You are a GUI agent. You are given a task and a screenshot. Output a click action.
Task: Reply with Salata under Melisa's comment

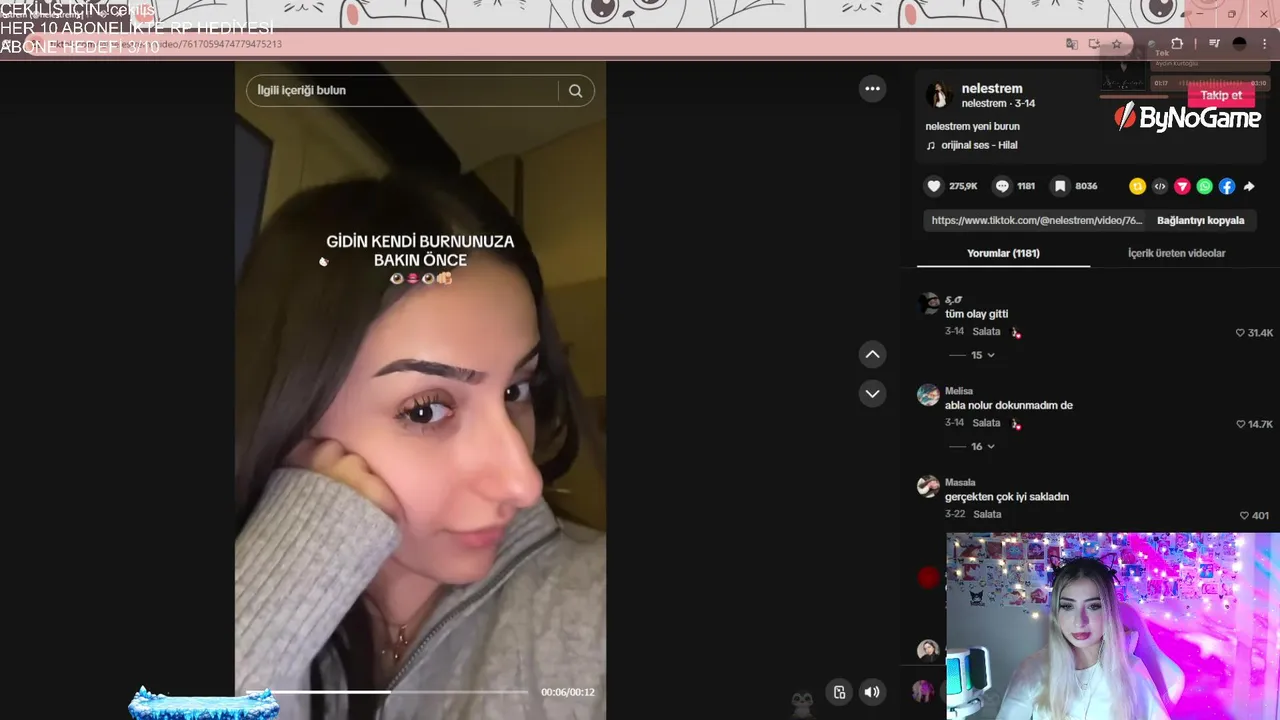point(986,423)
